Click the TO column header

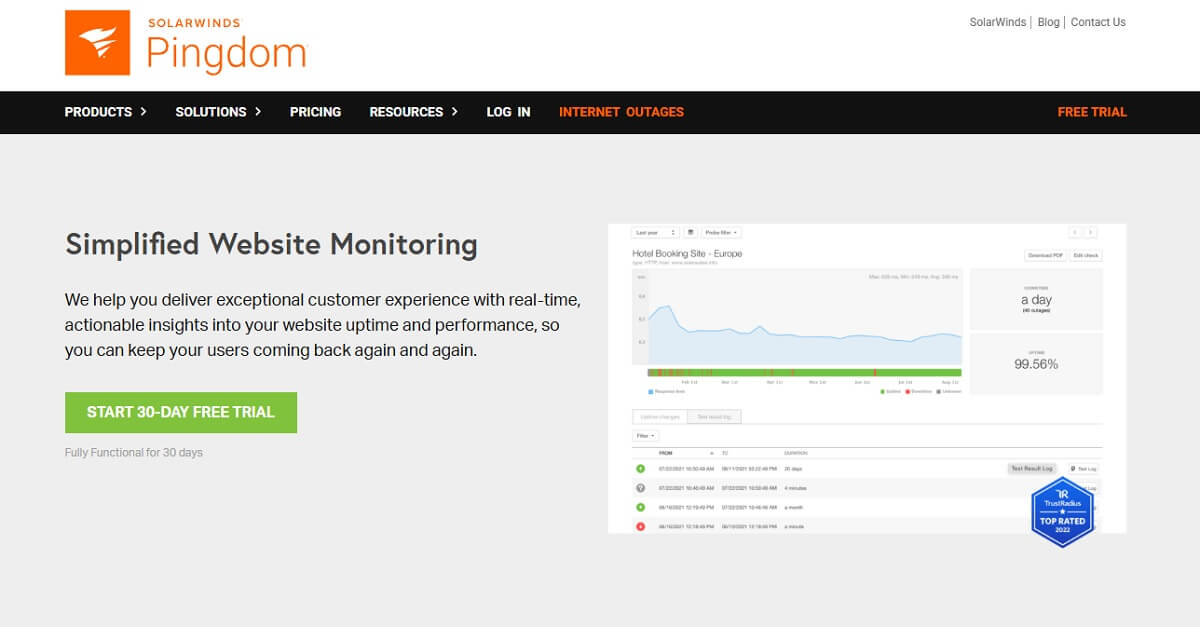[724, 453]
